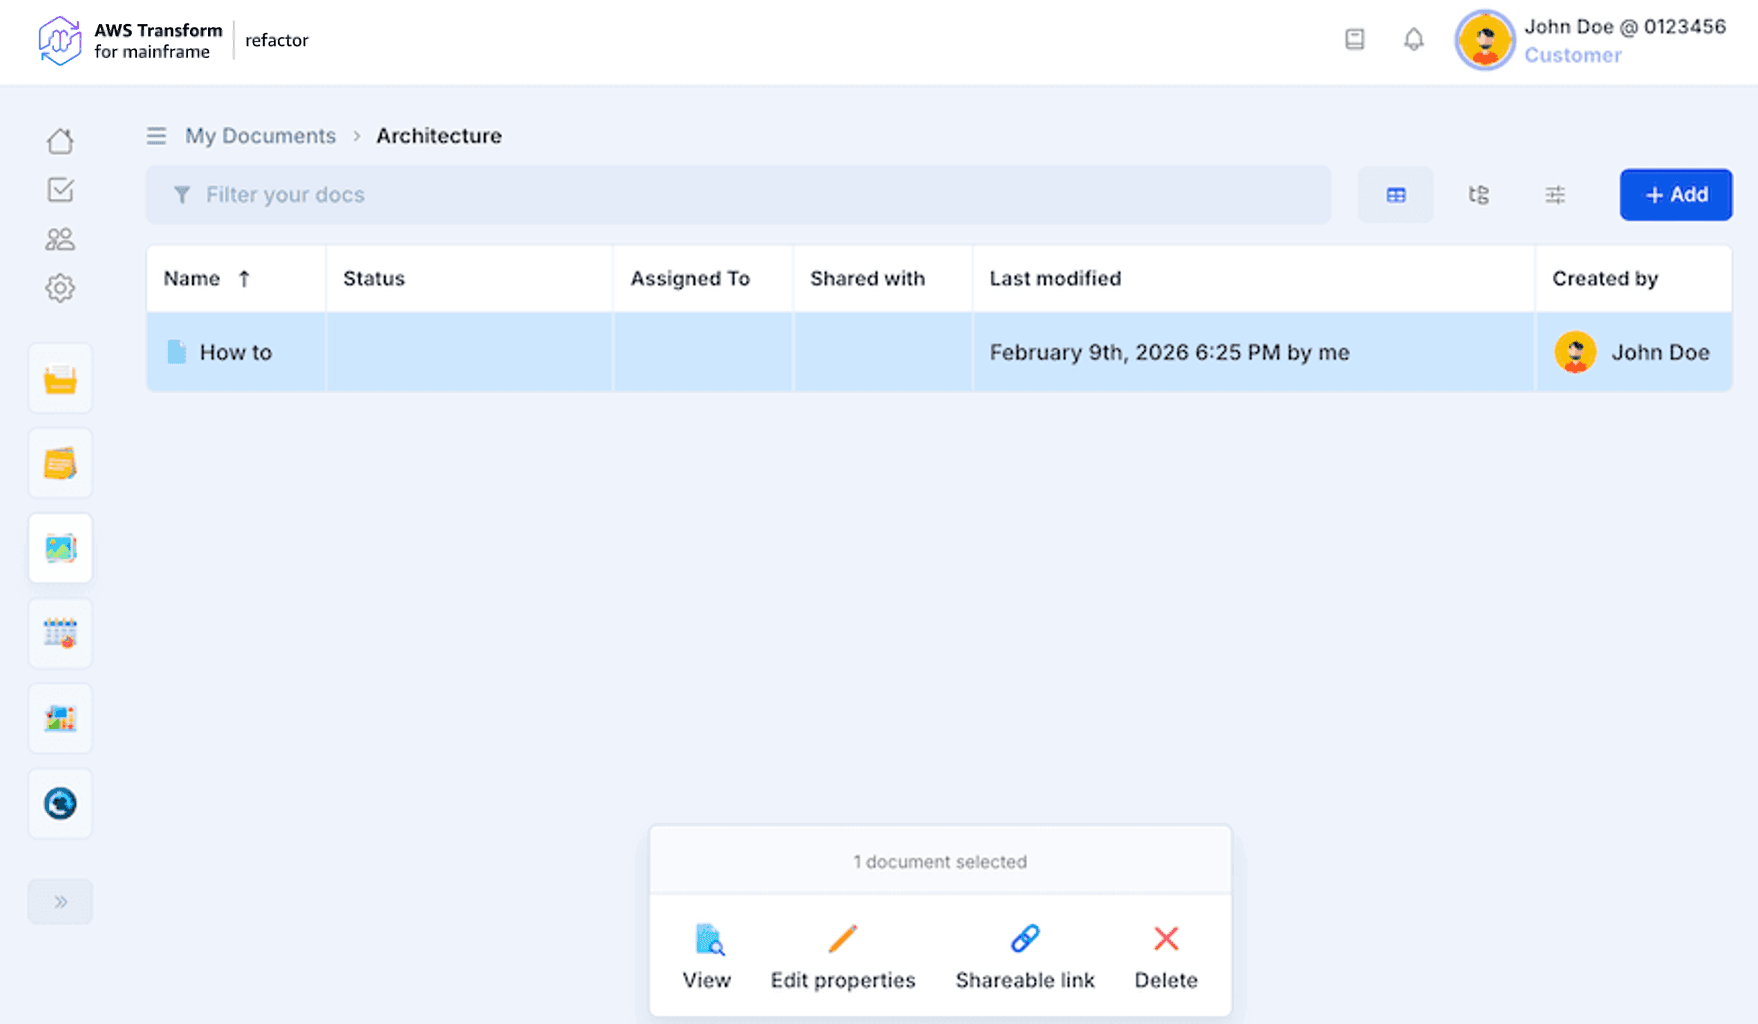
Task: Launch the blue globe app icon
Action: pyautogui.click(x=60, y=803)
